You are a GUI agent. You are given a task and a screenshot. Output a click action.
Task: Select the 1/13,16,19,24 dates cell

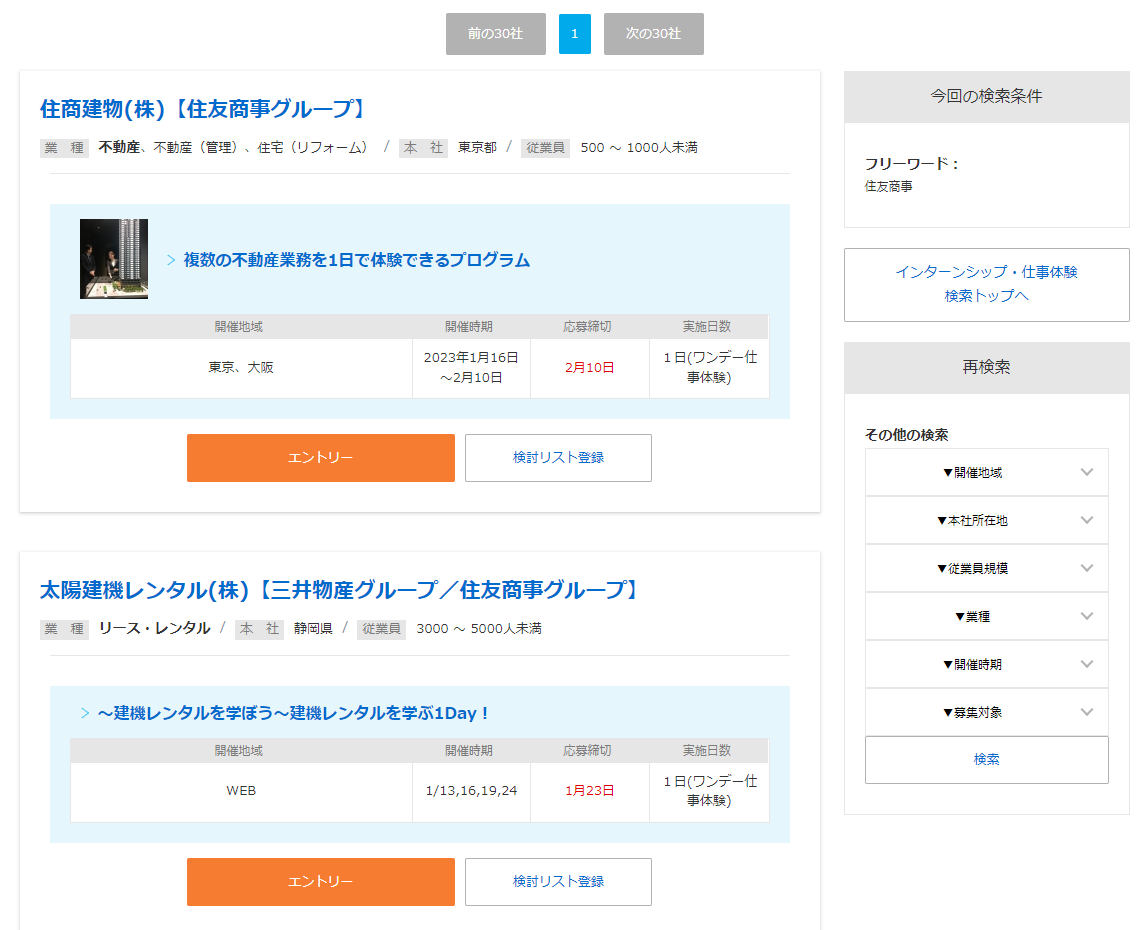(471, 791)
